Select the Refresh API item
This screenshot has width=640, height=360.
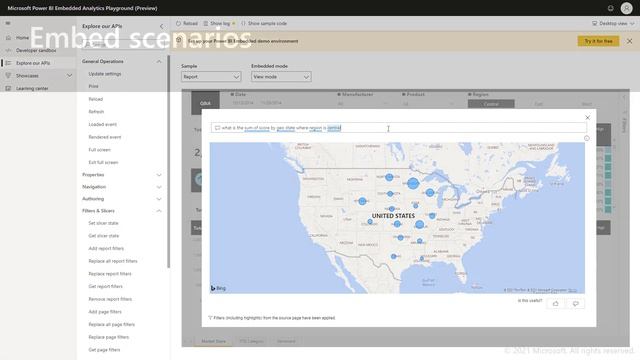(x=96, y=112)
